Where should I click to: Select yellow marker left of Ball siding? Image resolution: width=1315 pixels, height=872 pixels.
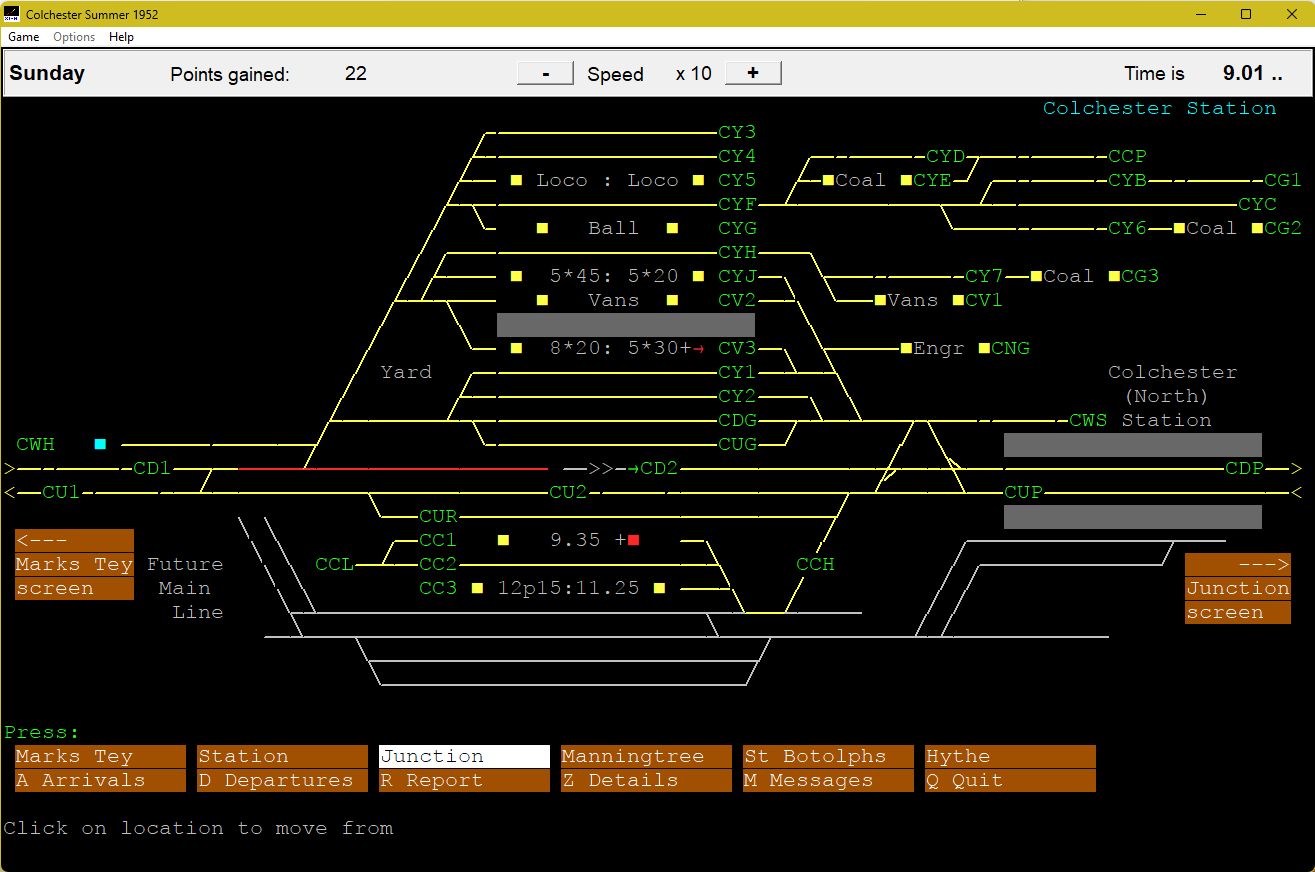(542, 228)
